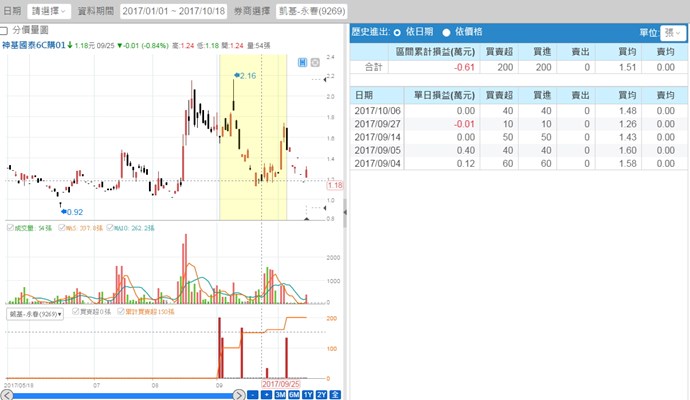Viewport: 690px width, 400px height.
Task: Switch chart range to 1Y
Action: coord(308,394)
